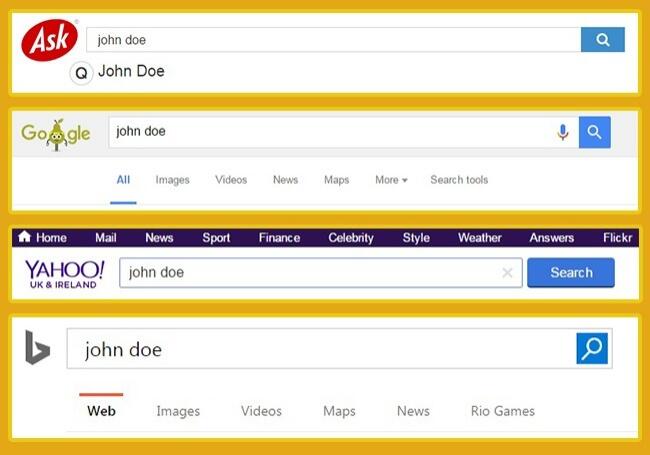Open Yahoo Celebrity link
Image resolution: width=650 pixels, height=455 pixels.
pyautogui.click(x=351, y=237)
